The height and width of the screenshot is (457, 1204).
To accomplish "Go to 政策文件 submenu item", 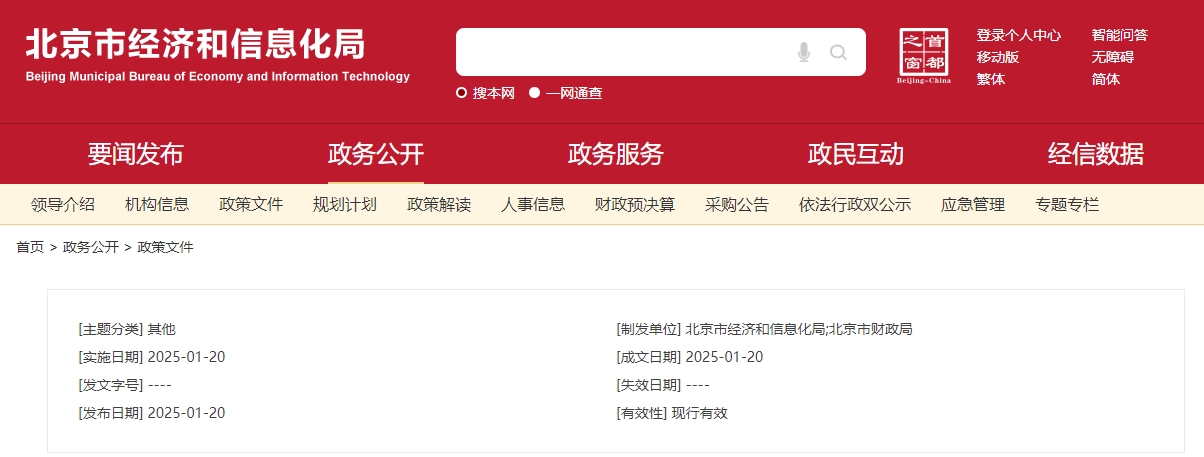I will 251,205.
